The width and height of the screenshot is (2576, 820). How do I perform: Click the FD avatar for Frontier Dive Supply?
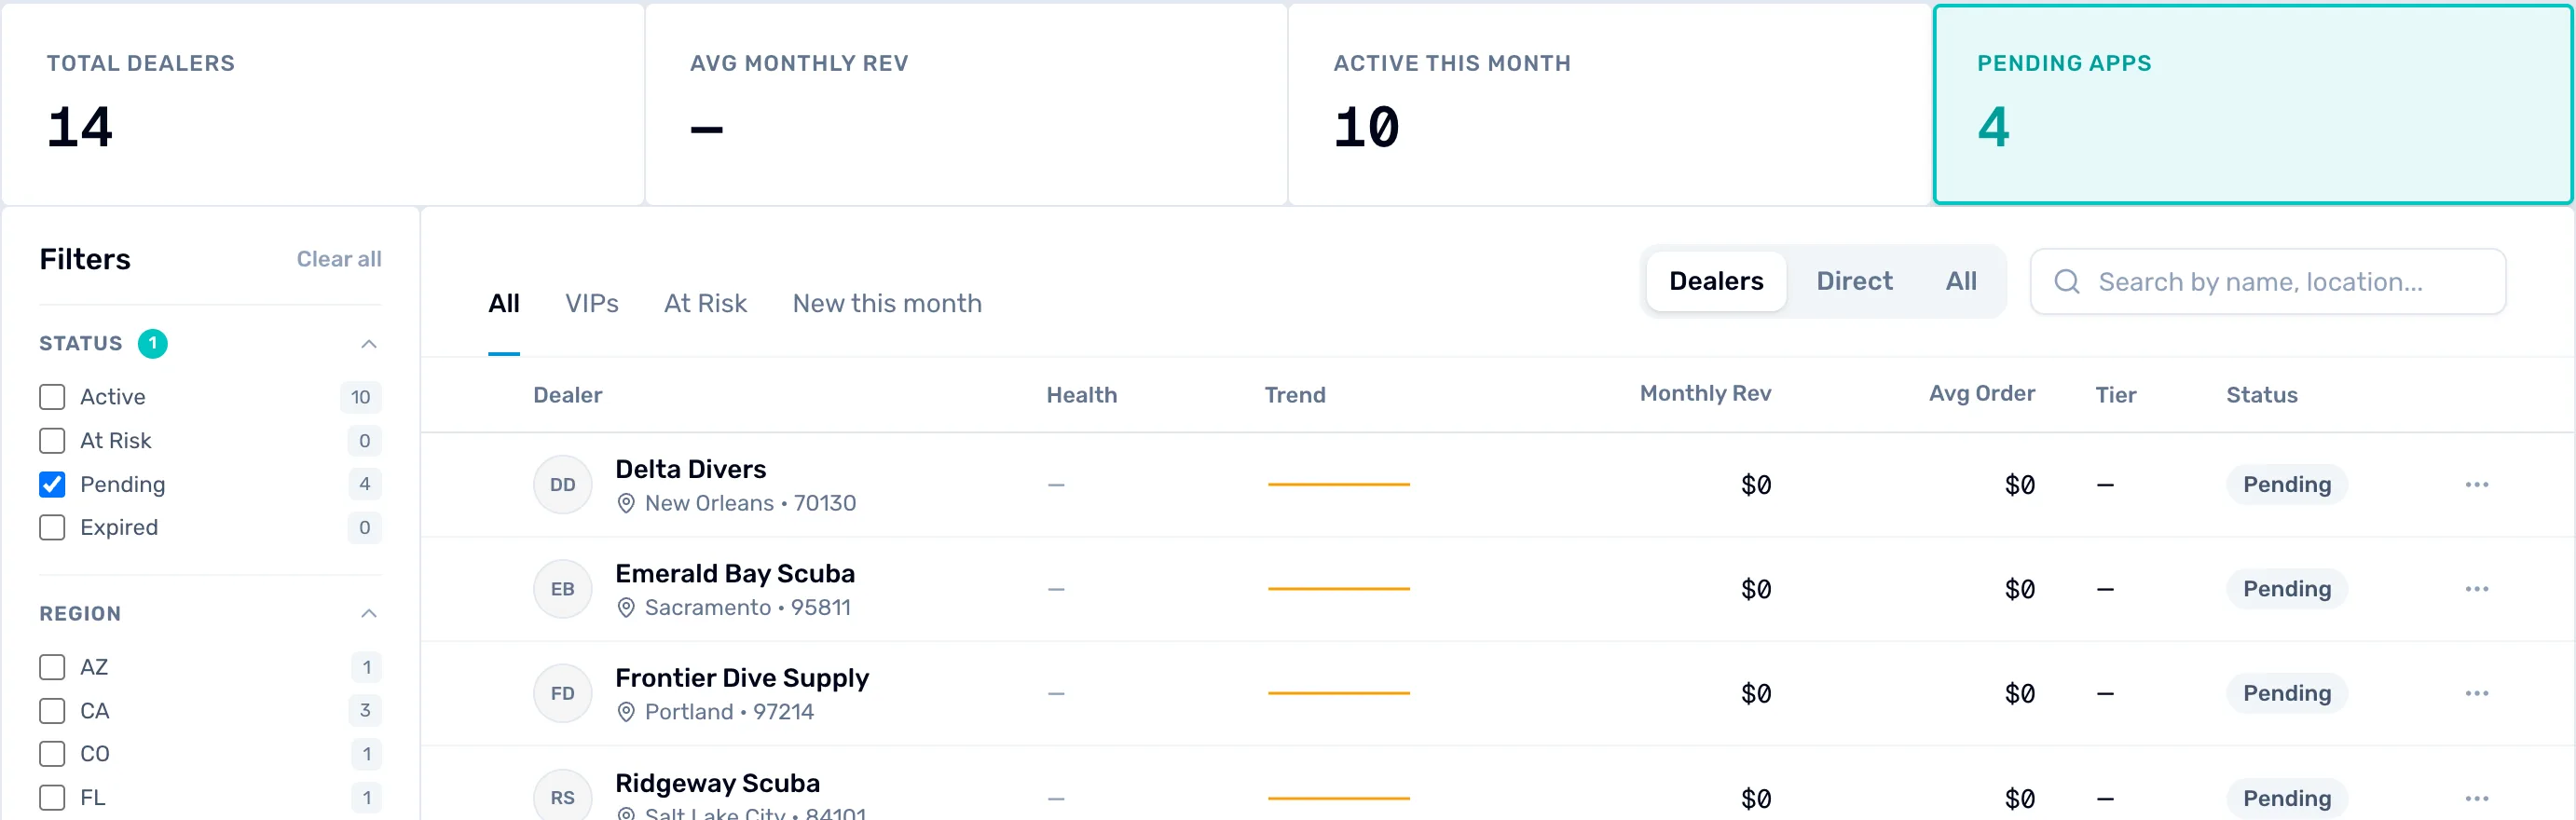(x=562, y=693)
